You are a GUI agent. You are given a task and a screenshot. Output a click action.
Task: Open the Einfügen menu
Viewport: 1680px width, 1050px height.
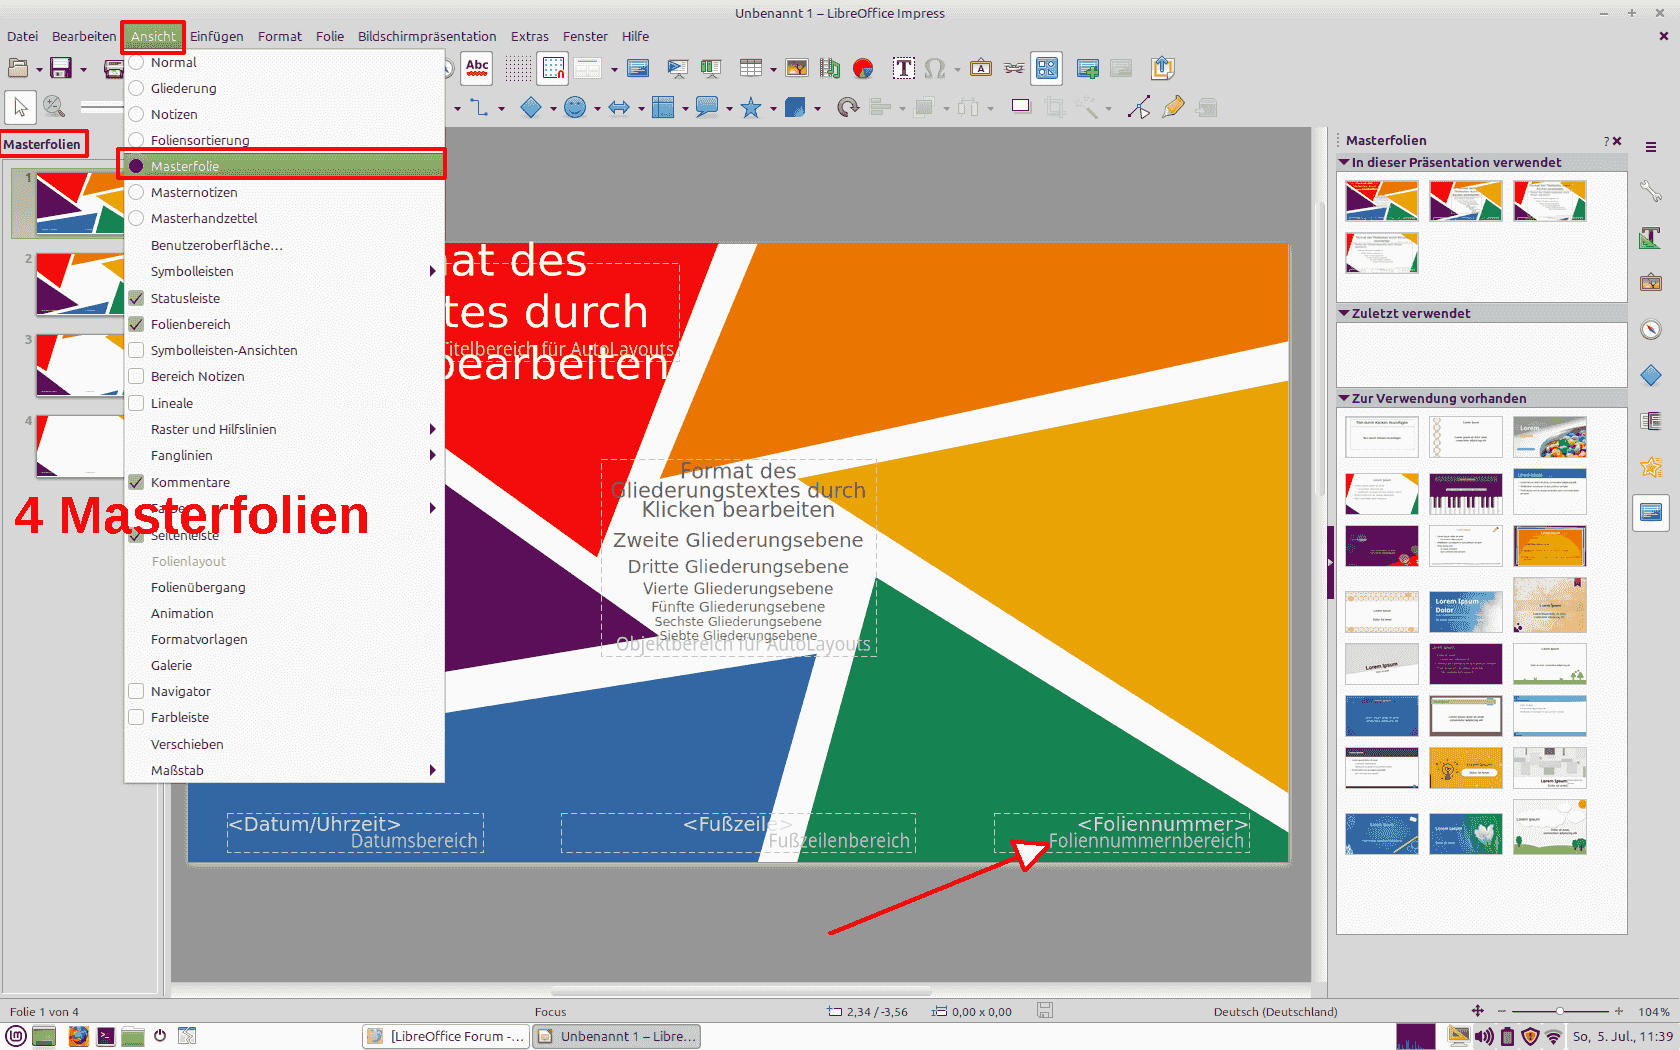(x=217, y=36)
